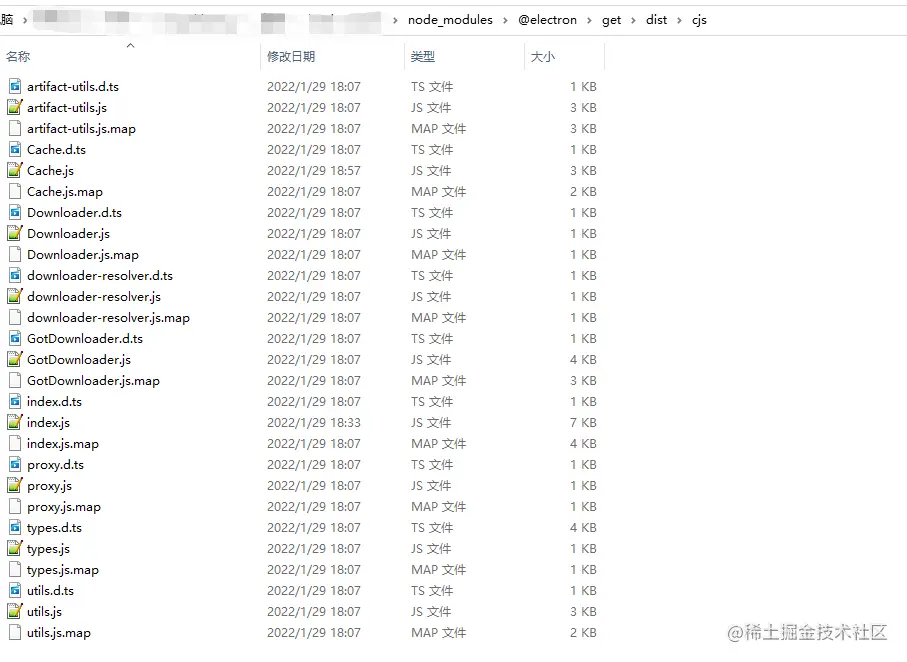Expand the chevron after get in path
This screenshot has height=662, width=907.
coord(633,20)
